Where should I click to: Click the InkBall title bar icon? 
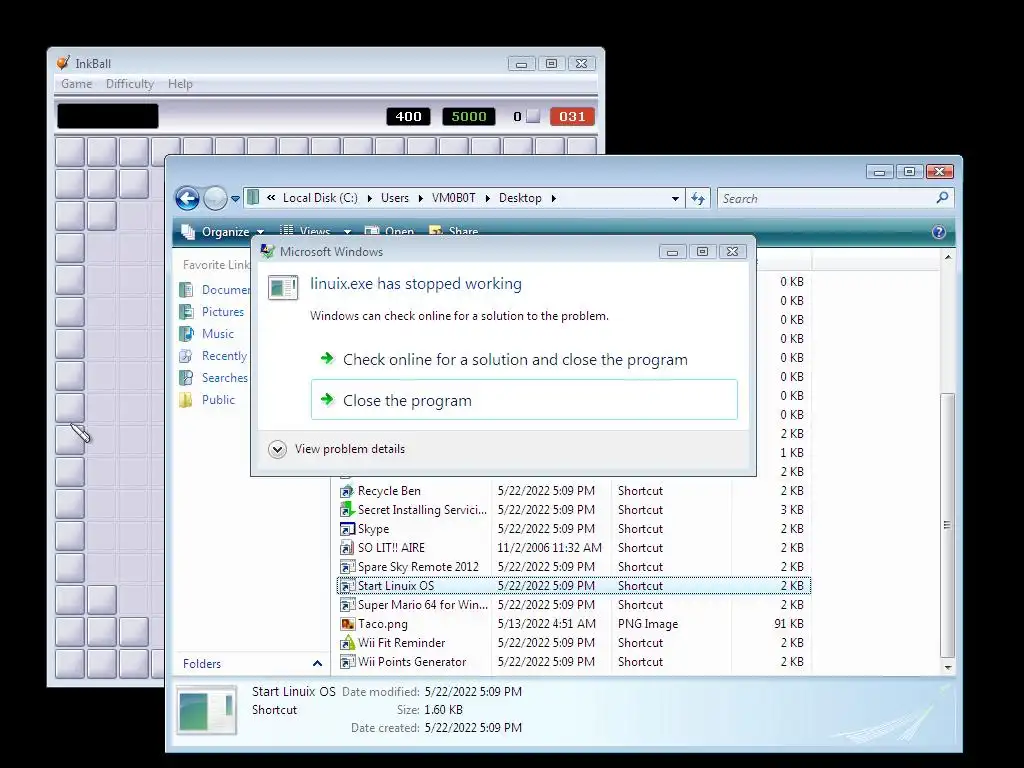(63, 63)
